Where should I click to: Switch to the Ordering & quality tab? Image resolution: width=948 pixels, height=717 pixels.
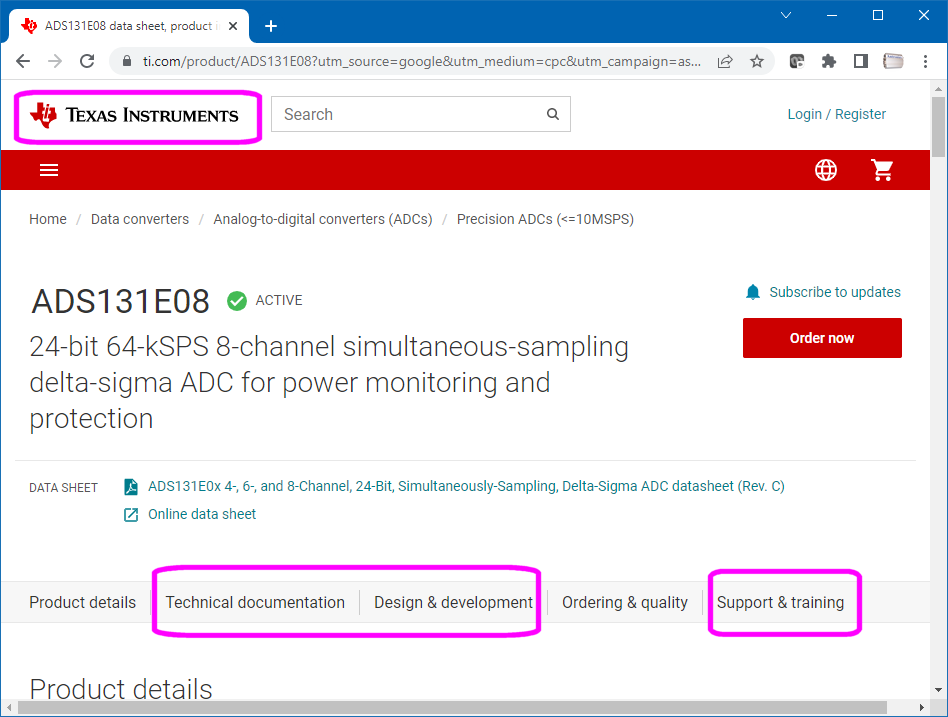[x=625, y=603]
